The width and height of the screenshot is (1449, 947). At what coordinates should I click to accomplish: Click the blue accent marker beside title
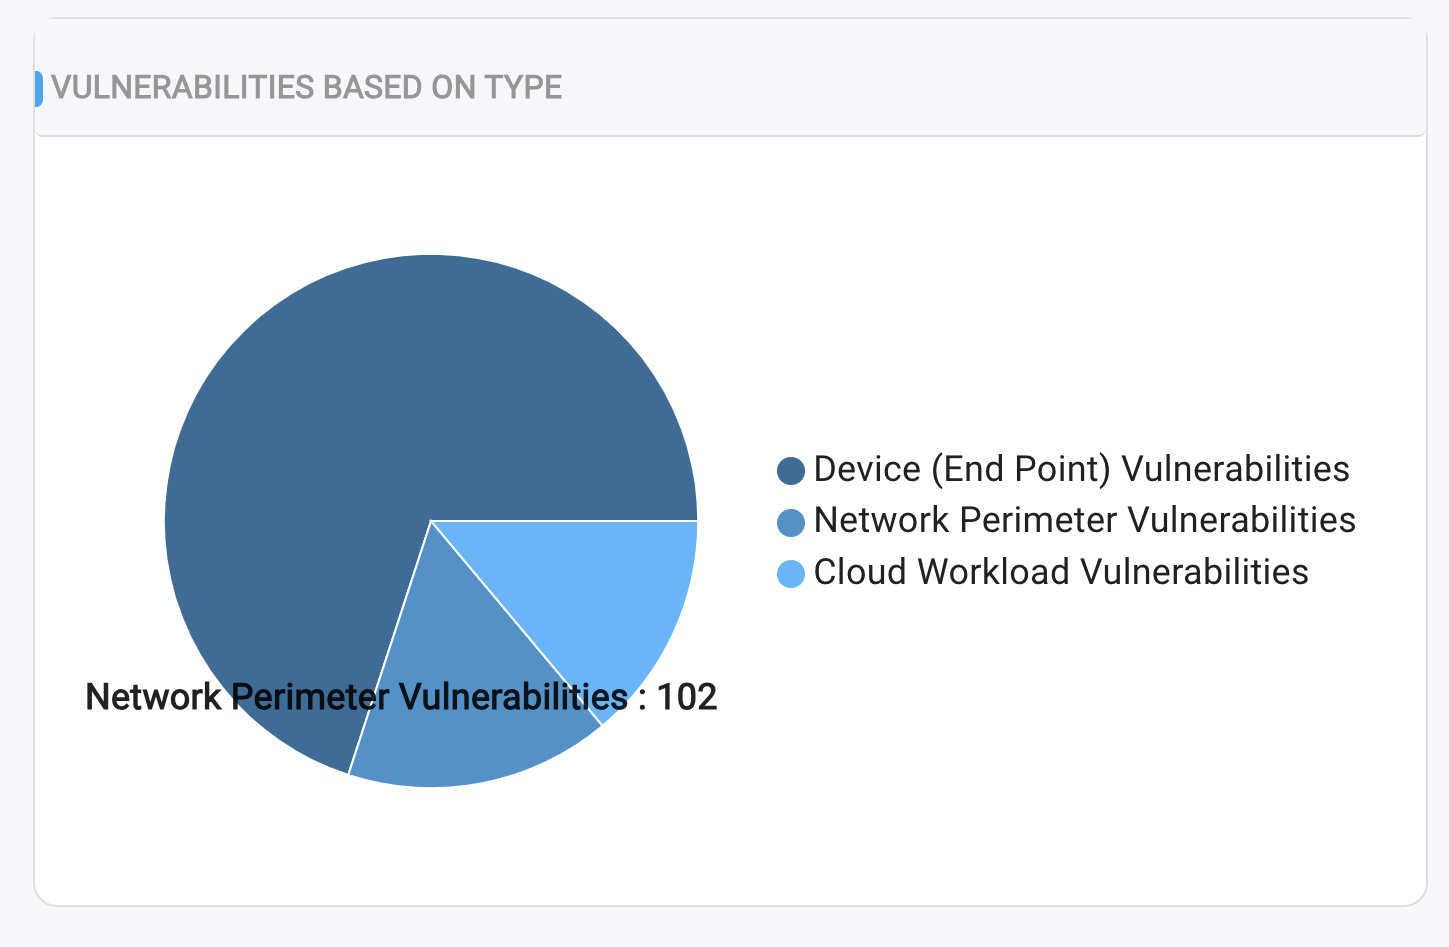coord(39,88)
